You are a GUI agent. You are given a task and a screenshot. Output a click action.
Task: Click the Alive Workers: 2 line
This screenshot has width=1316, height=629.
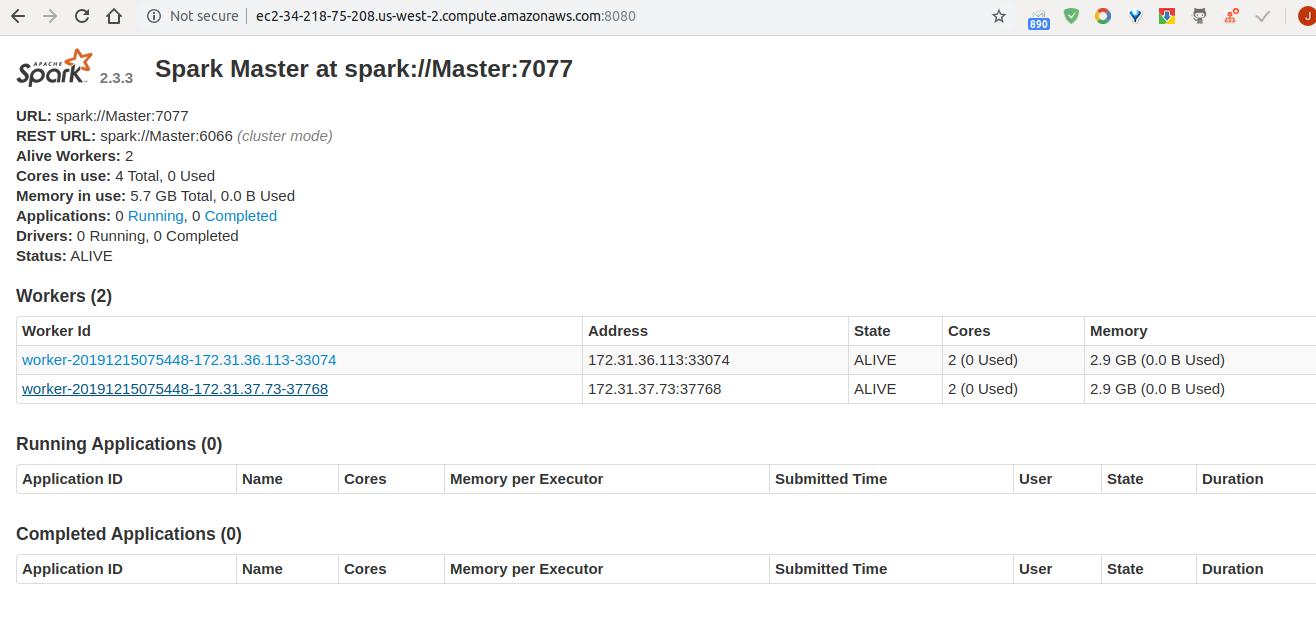tap(75, 156)
